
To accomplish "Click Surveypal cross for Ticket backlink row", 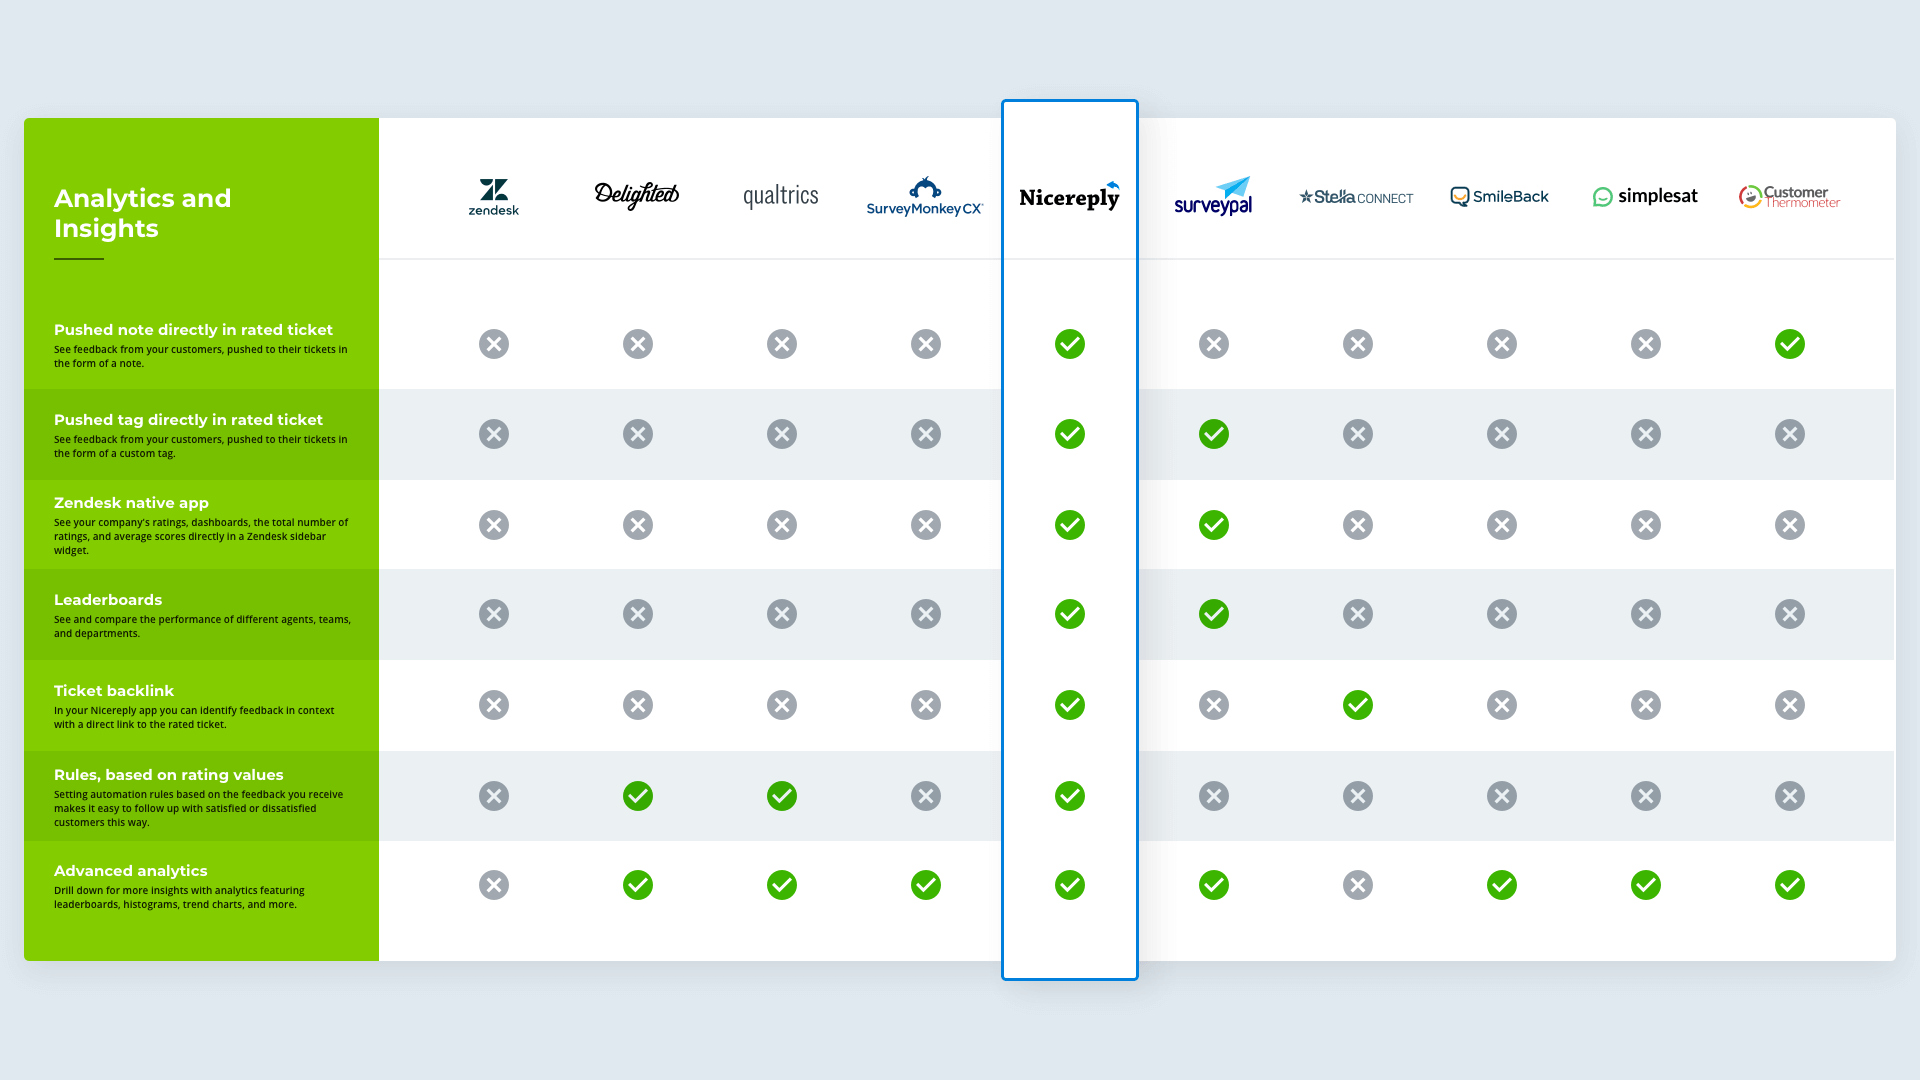I will 1214,705.
